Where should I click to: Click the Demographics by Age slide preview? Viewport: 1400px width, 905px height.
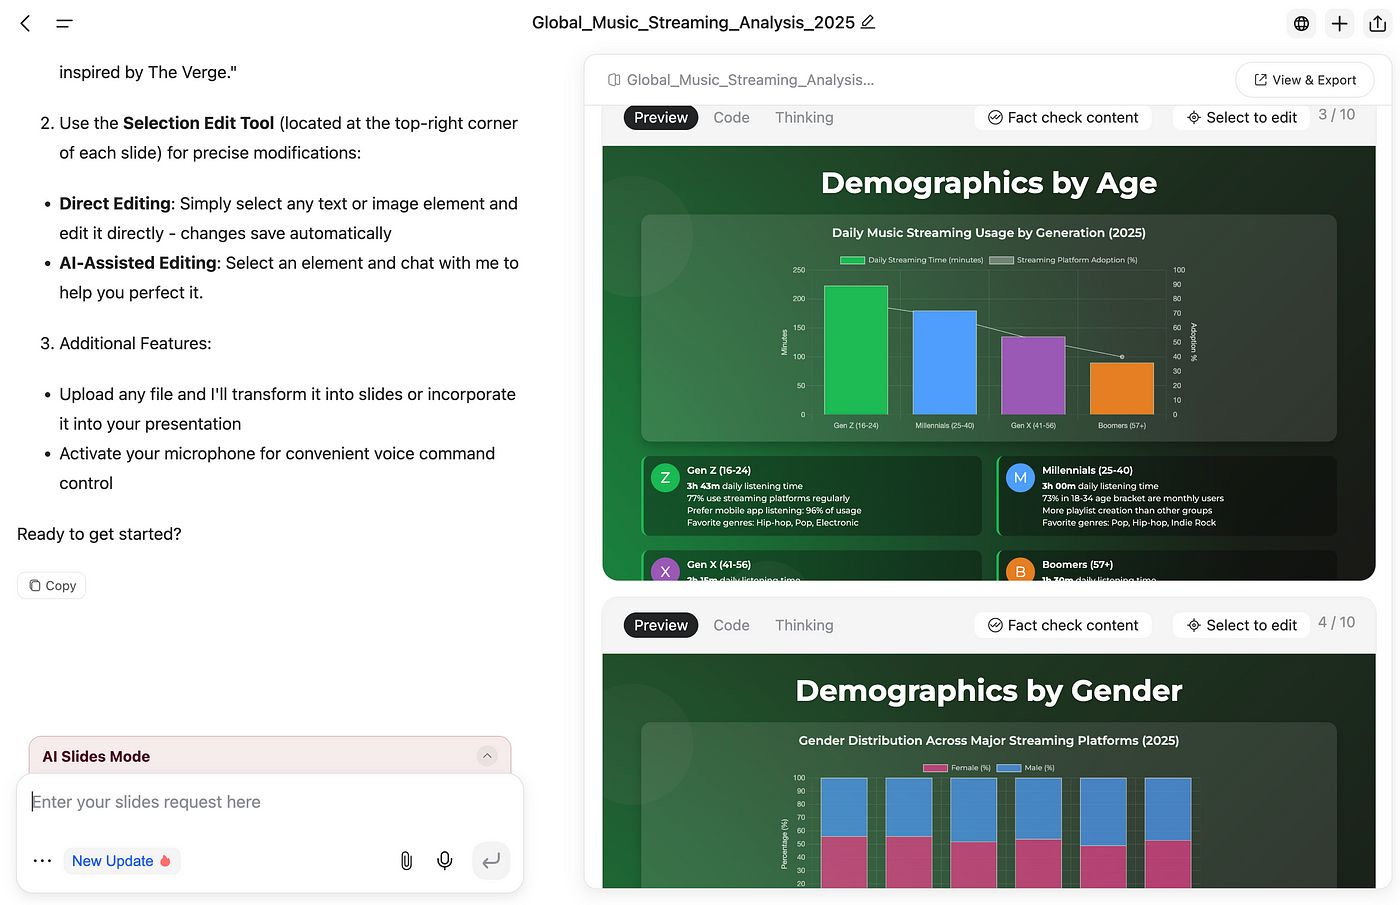989,363
